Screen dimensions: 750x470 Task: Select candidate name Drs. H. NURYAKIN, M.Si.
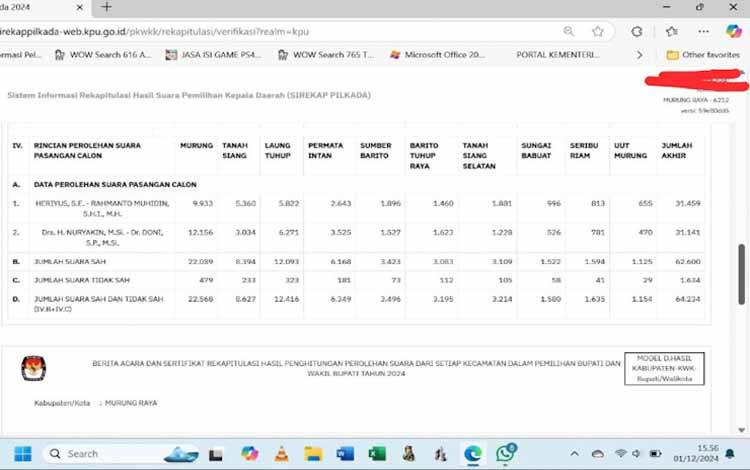[102, 237]
